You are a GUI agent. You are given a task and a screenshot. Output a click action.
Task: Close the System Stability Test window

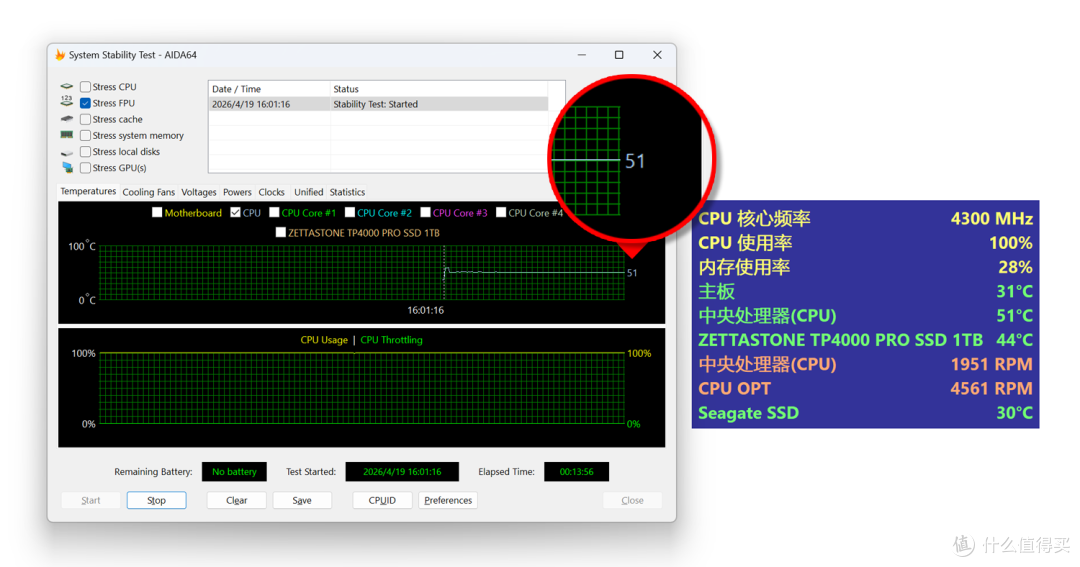657,54
